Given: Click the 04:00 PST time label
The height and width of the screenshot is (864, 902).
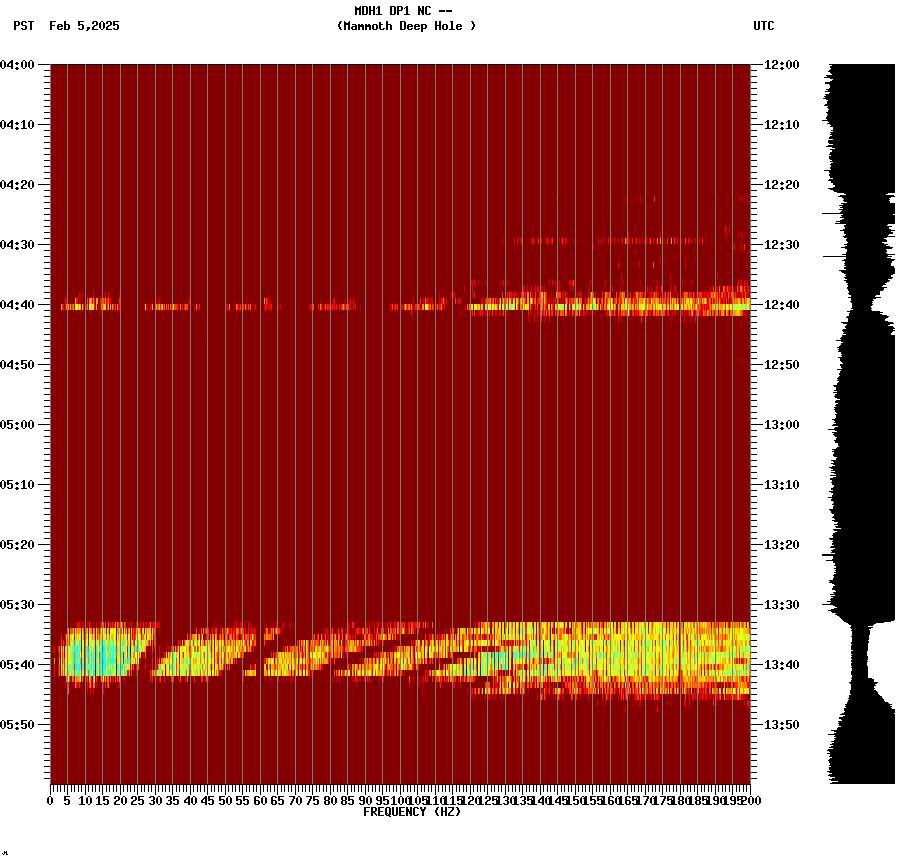Looking at the screenshot, I should click(19, 66).
